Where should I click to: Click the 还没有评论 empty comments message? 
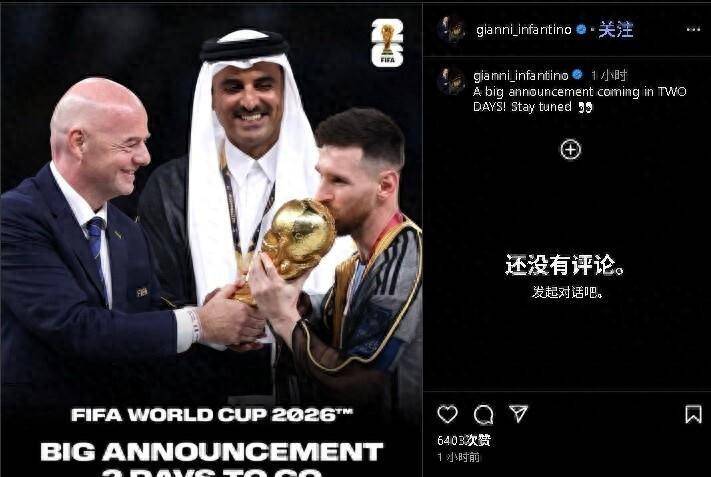coord(565,265)
